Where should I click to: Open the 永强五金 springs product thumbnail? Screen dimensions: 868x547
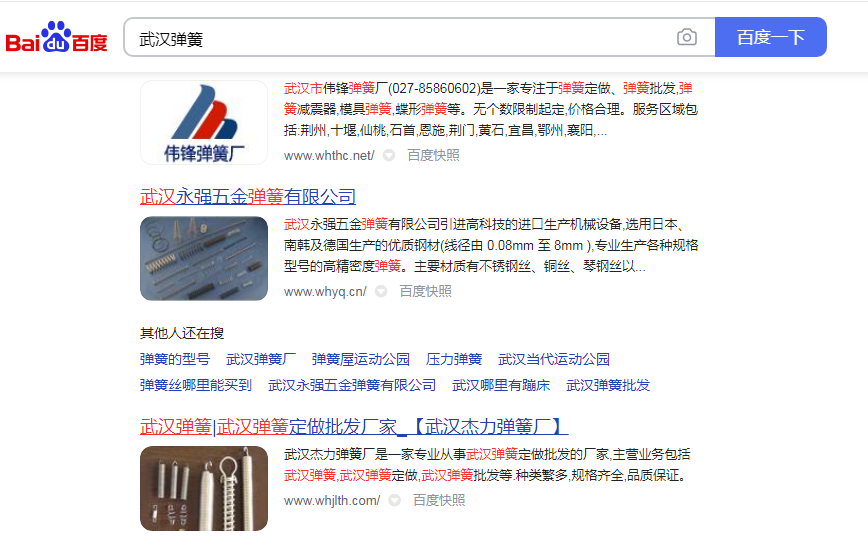tap(204, 259)
